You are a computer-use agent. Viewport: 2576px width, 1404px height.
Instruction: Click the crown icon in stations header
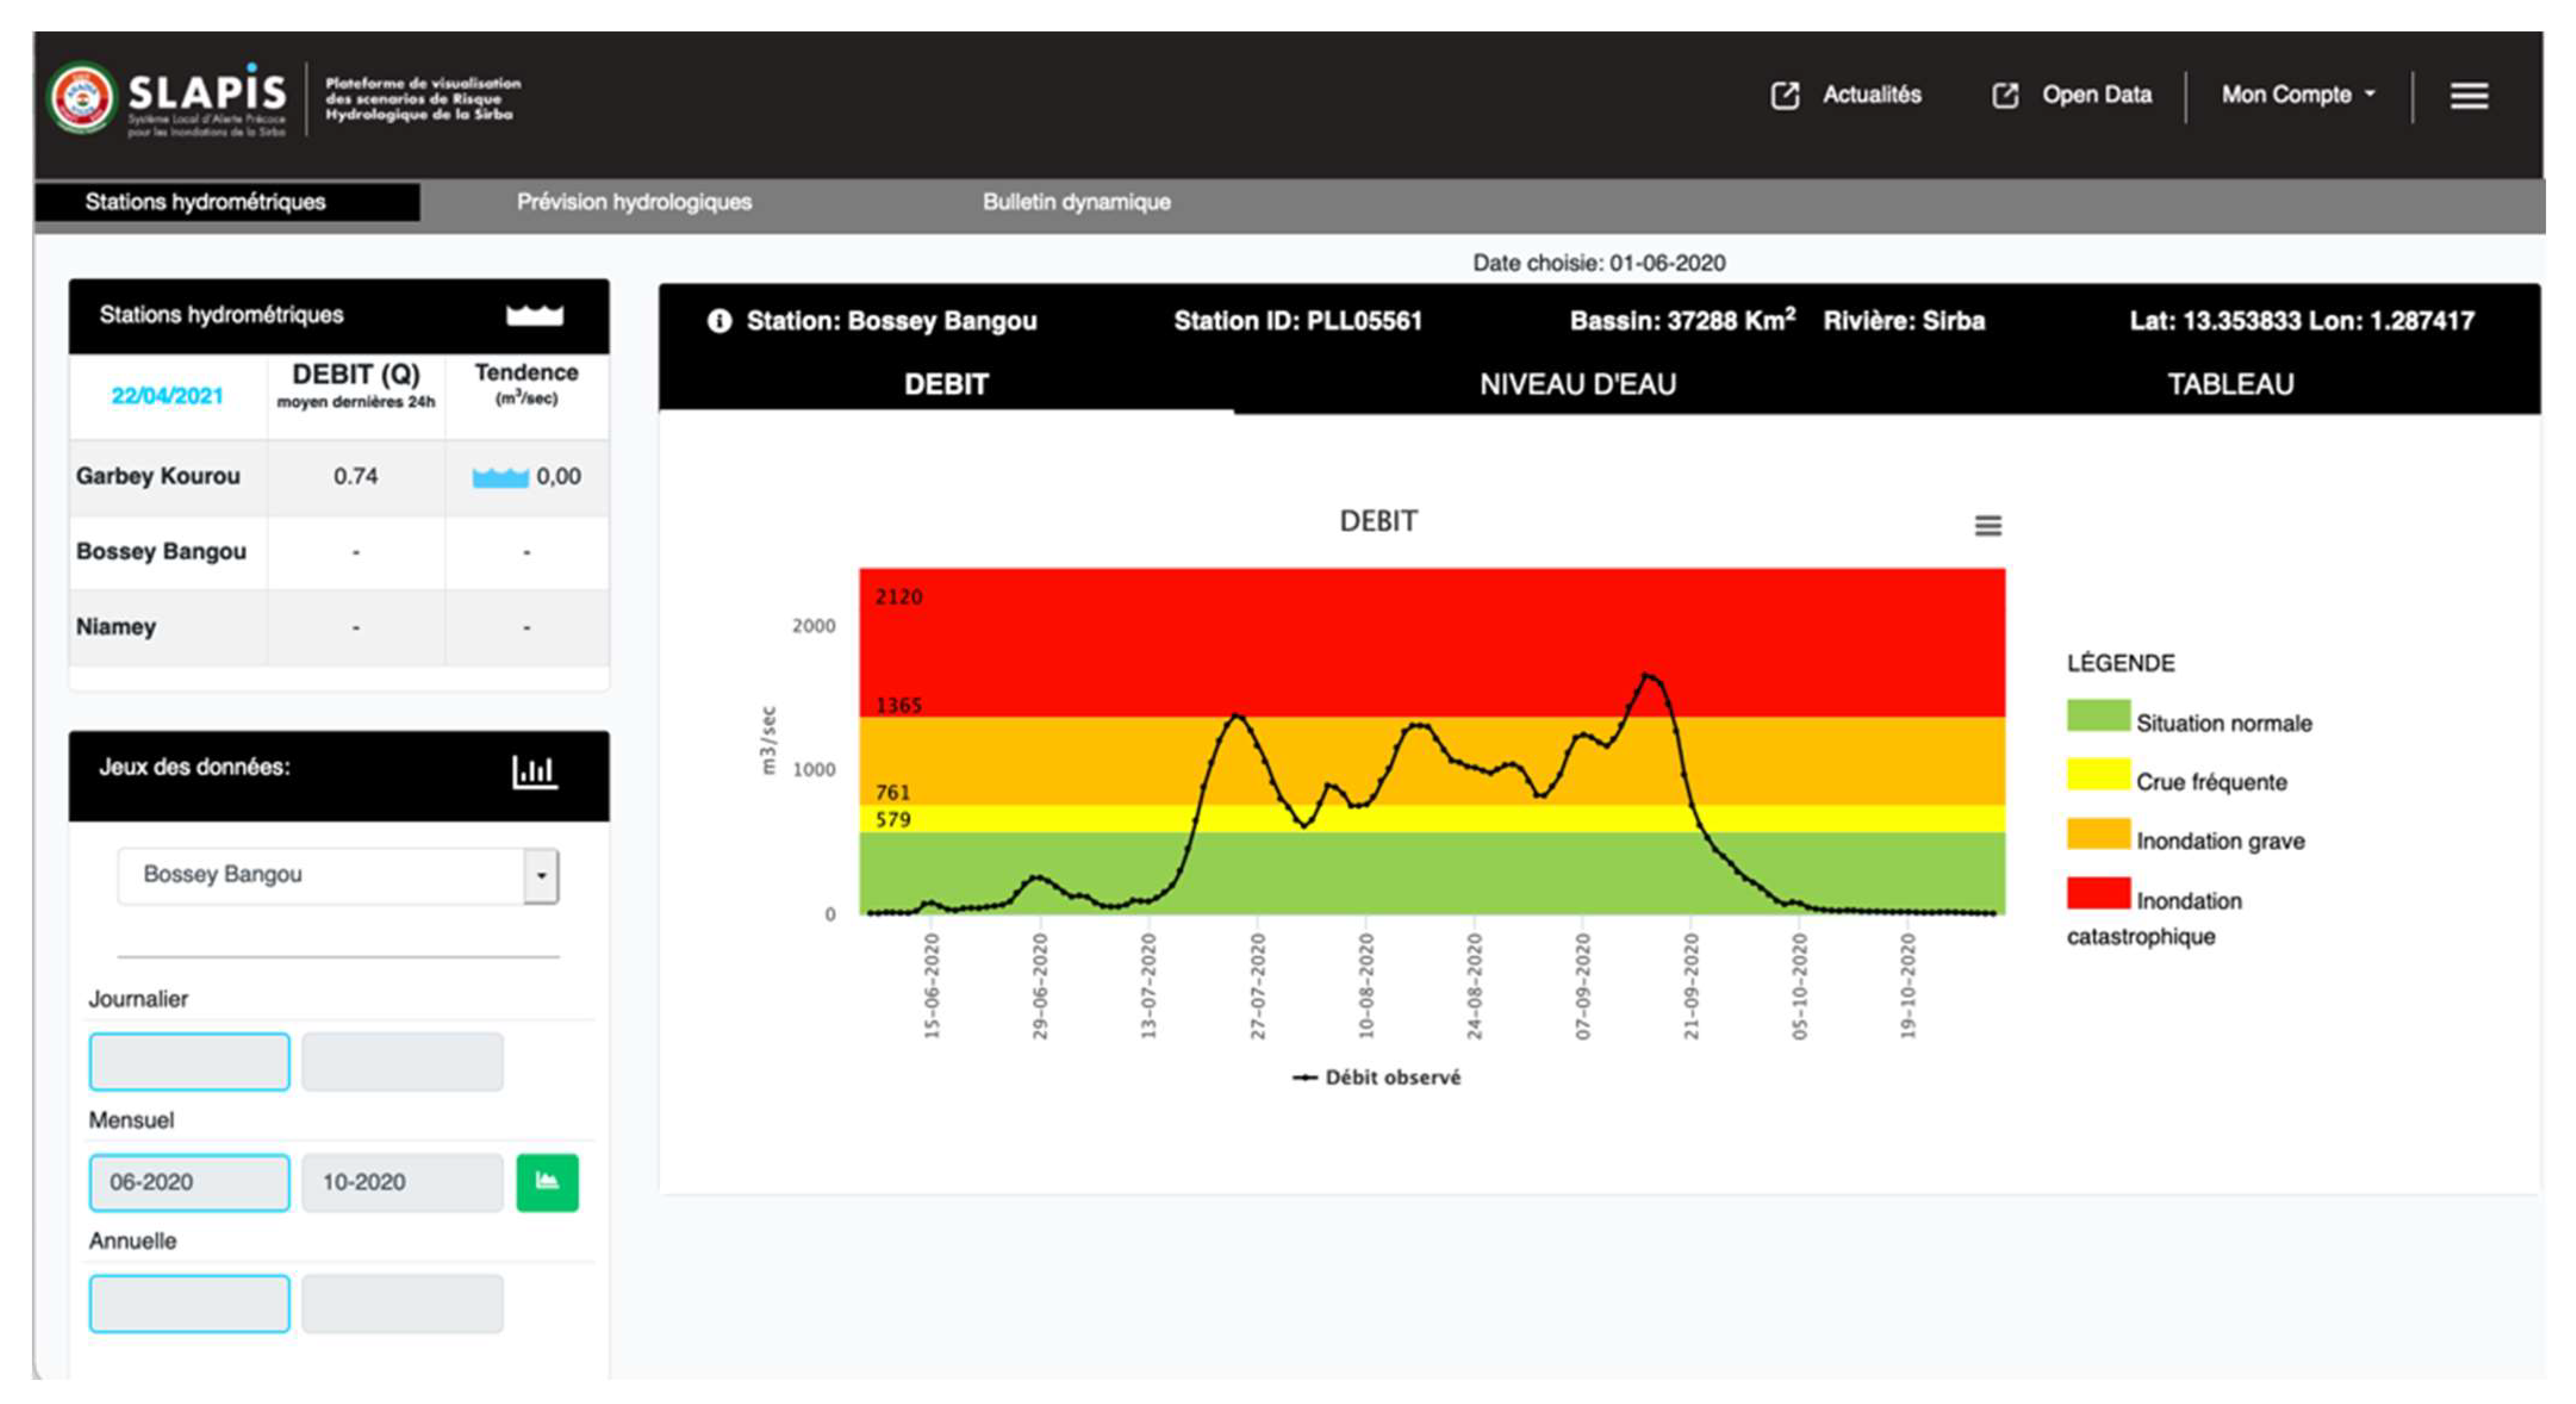click(x=534, y=315)
